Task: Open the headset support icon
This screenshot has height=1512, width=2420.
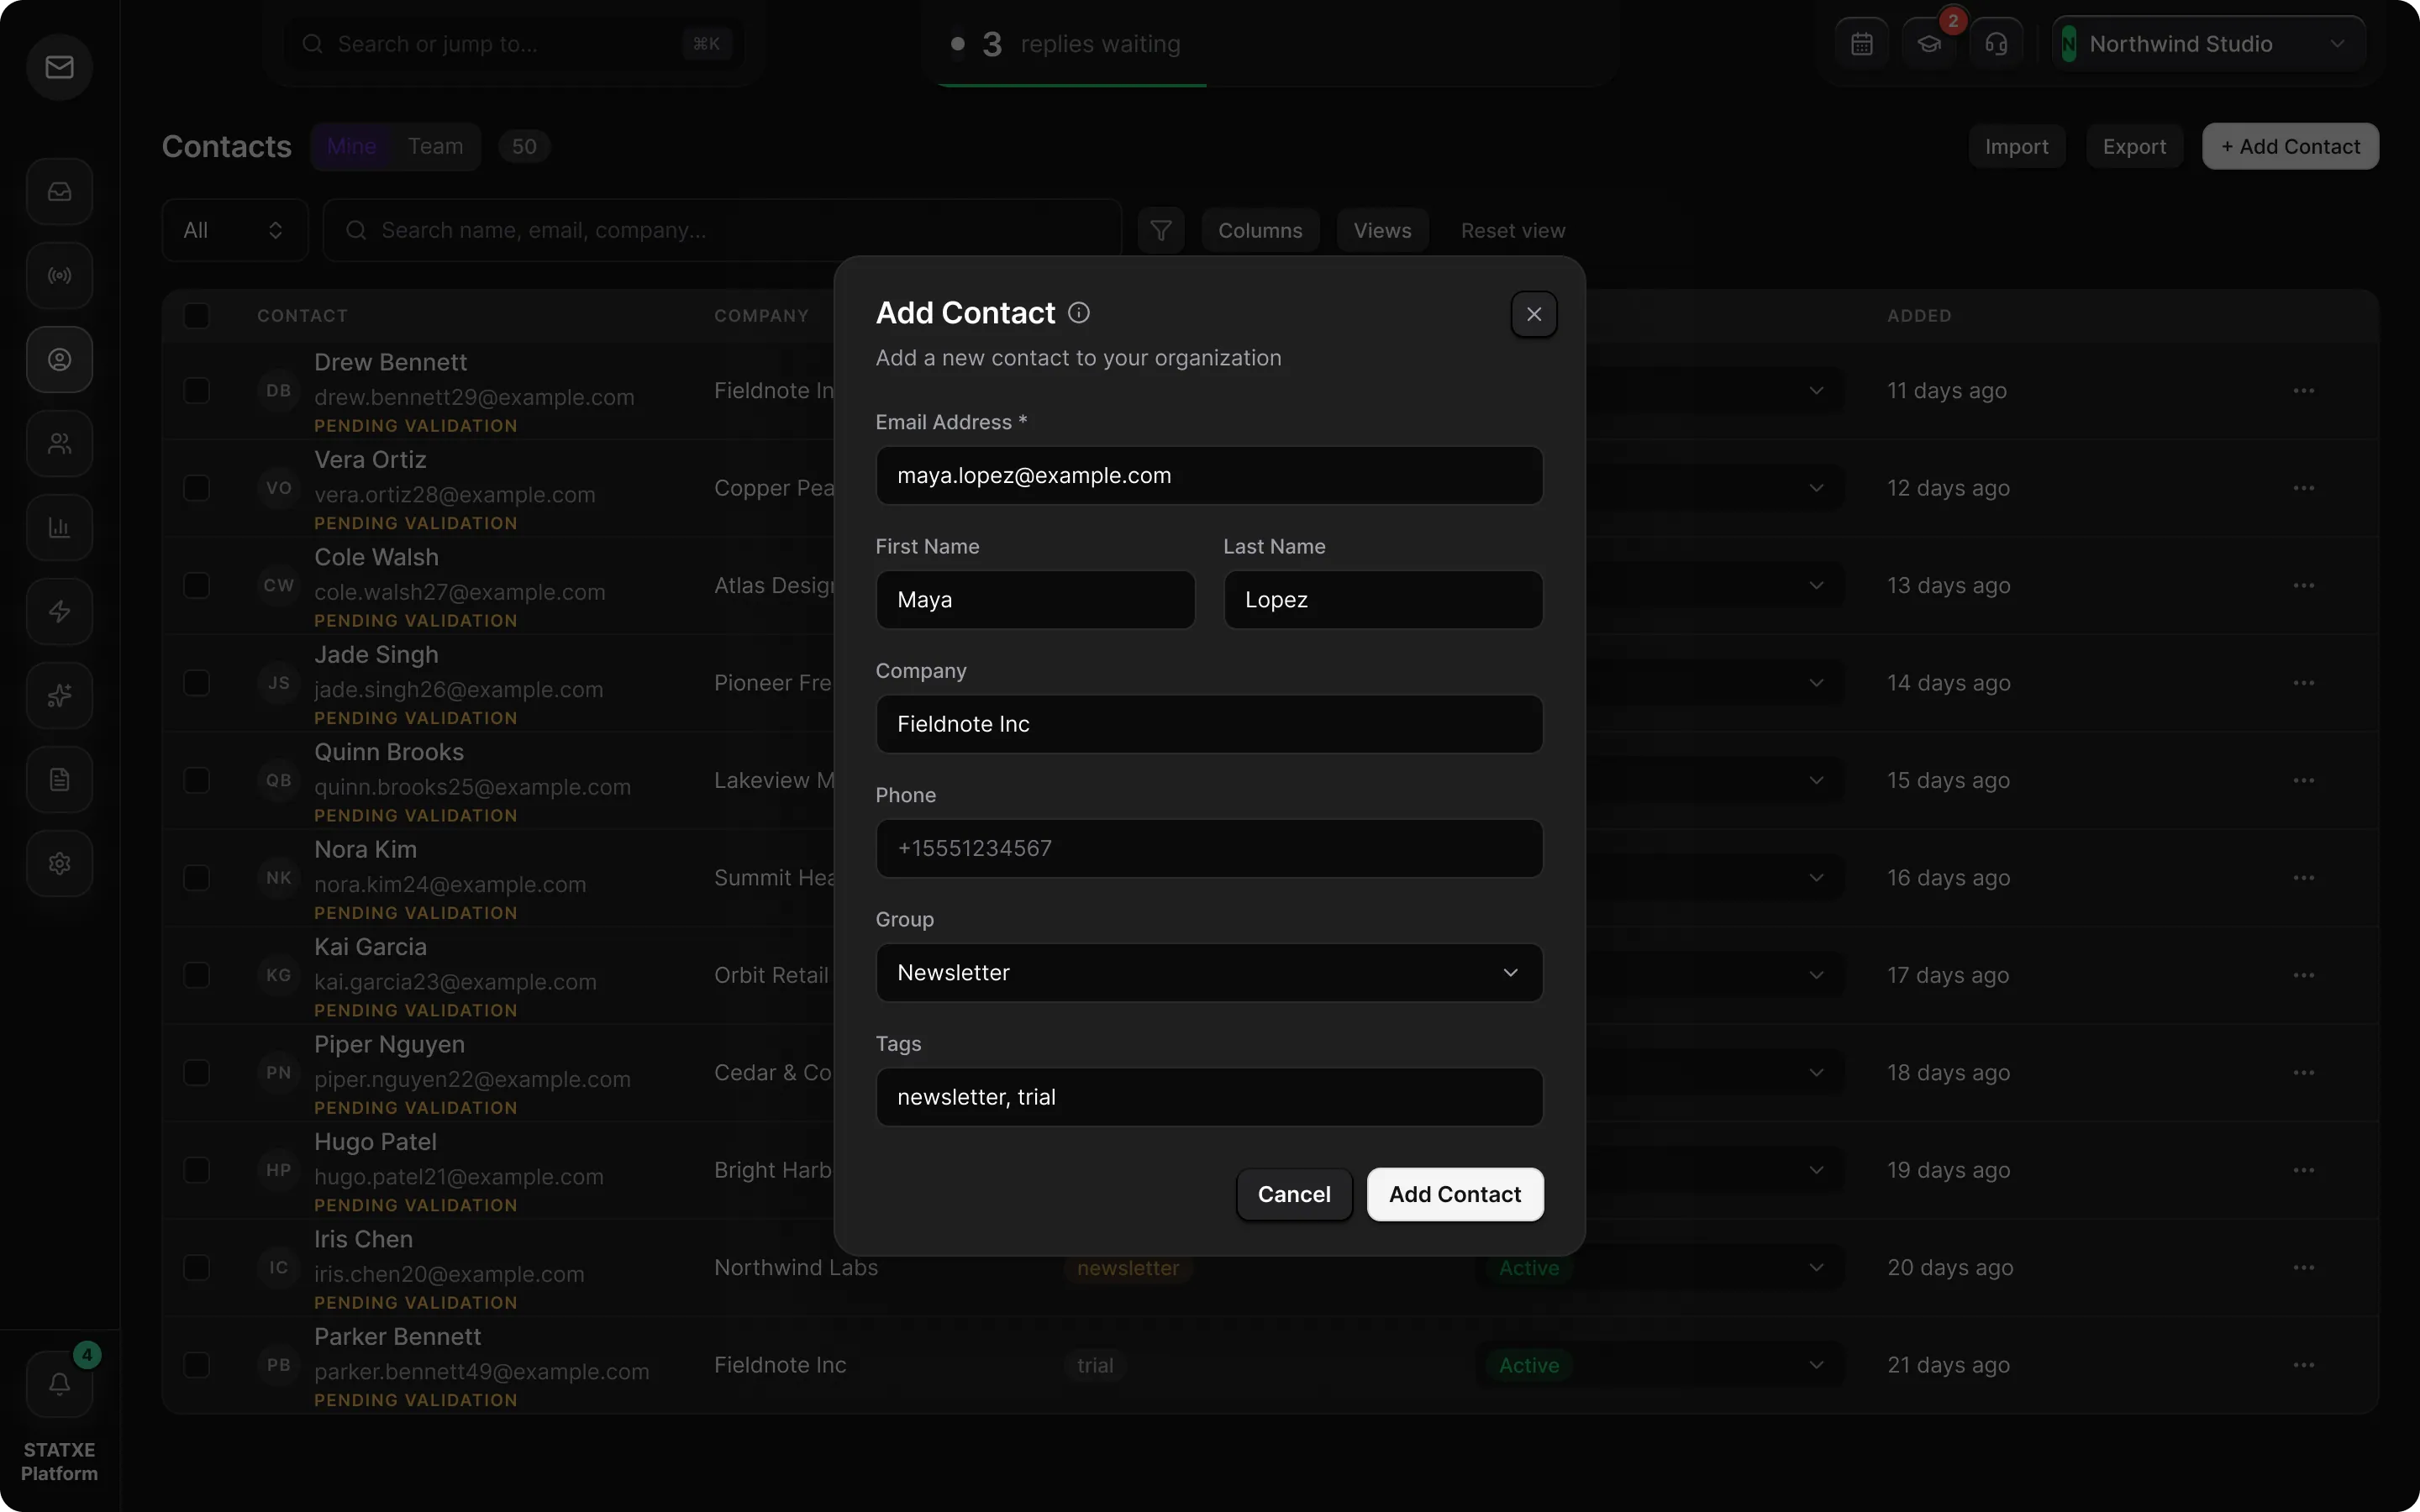Action: pos(1996,44)
